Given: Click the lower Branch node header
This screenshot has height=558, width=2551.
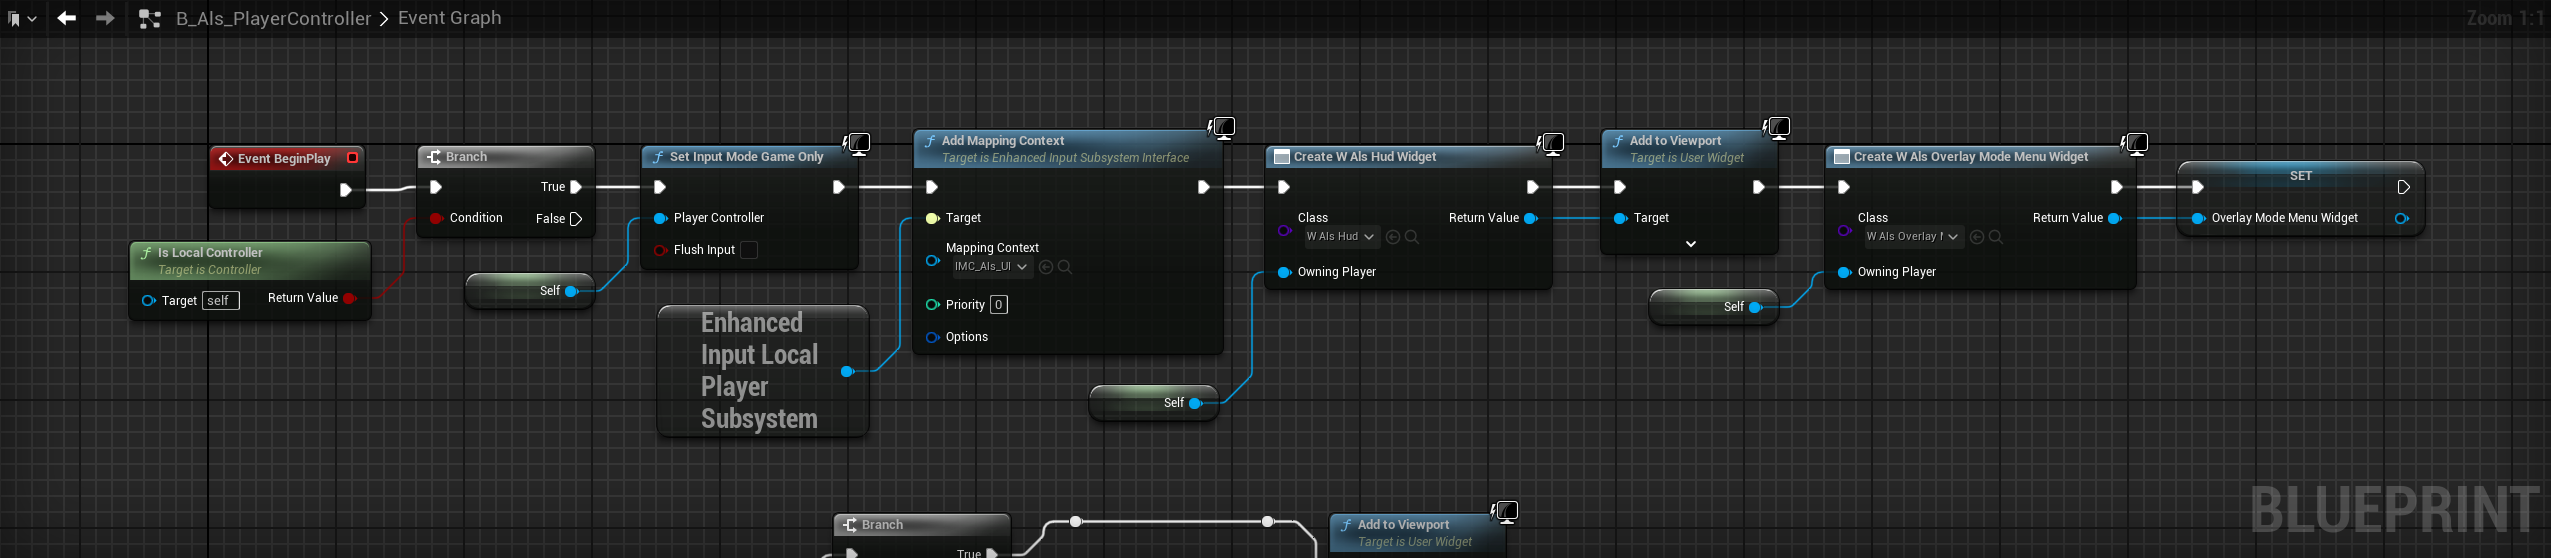Looking at the screenshot, I should (x=921, y=525).
